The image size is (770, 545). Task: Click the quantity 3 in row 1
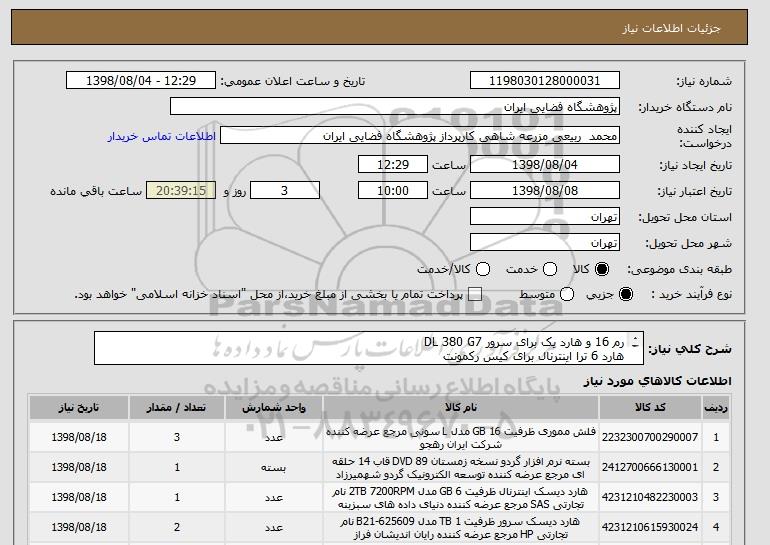(177, 437)
